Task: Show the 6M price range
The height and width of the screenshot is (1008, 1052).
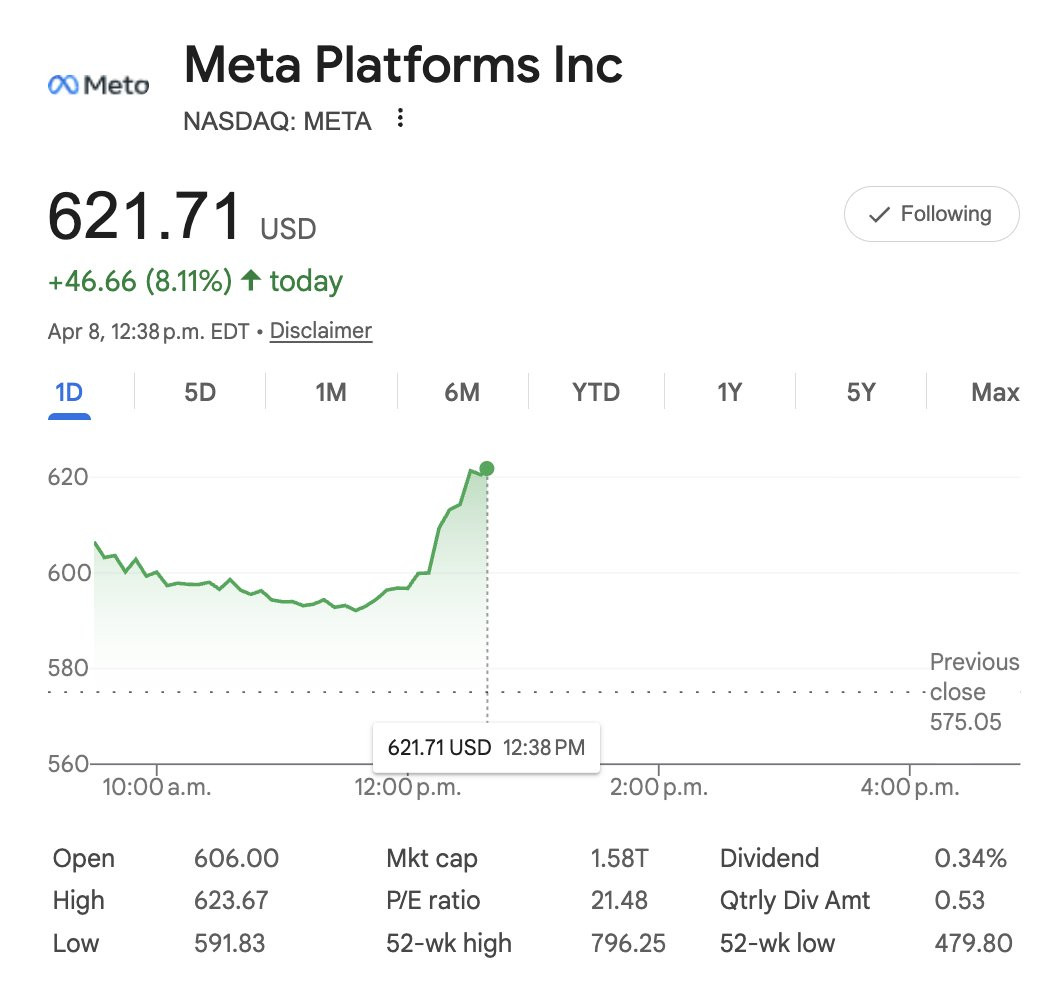Action: (462, 392)
